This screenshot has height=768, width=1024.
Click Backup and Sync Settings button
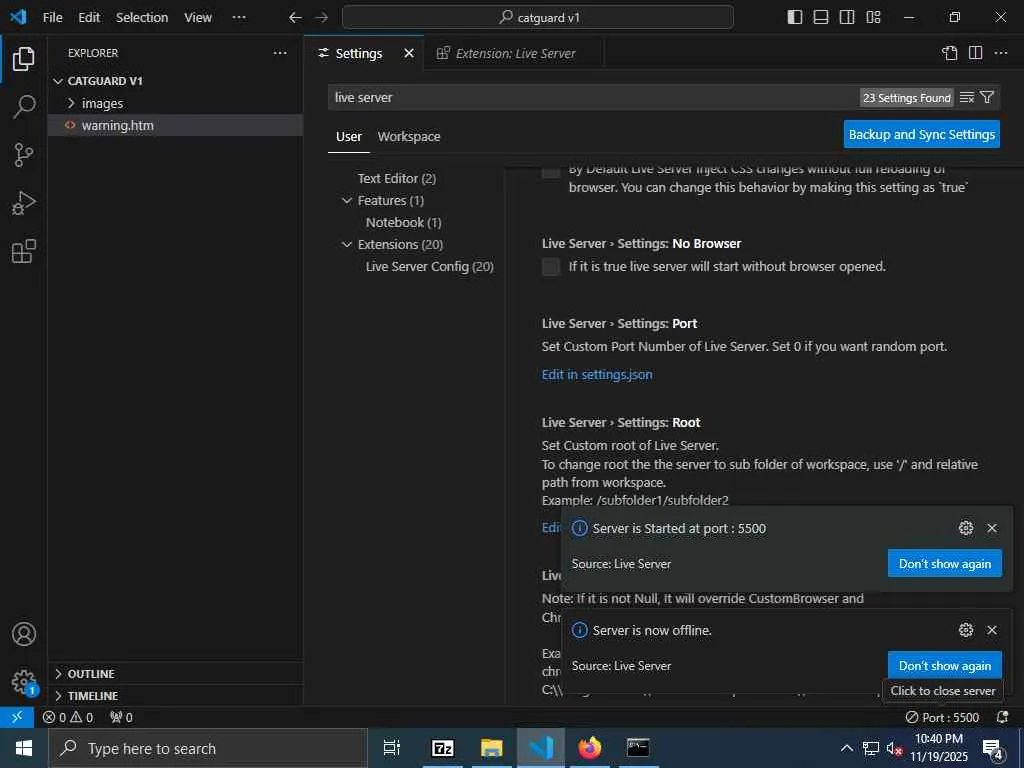pos(921,134)
